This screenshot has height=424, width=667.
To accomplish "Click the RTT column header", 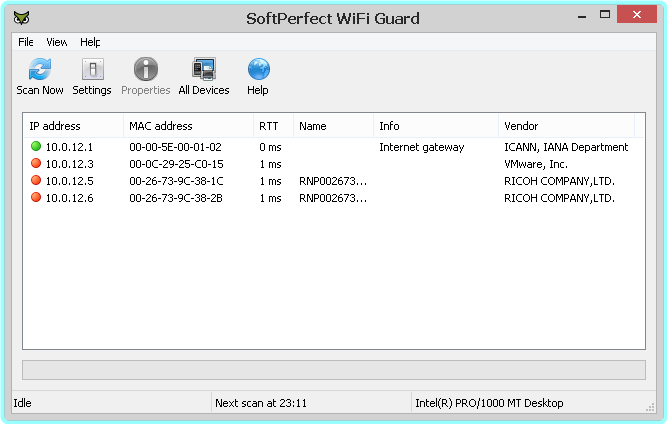I will pyautogui.click(x=272, y=126).
